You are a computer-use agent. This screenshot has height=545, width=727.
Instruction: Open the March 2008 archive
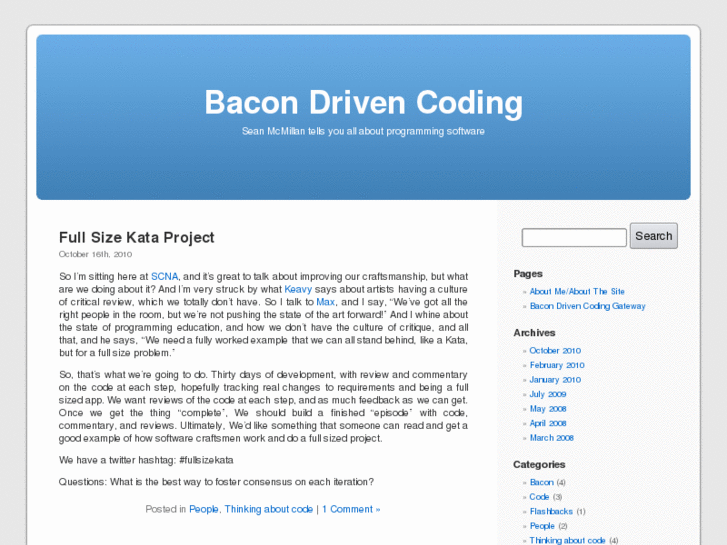tap(551, 438)
